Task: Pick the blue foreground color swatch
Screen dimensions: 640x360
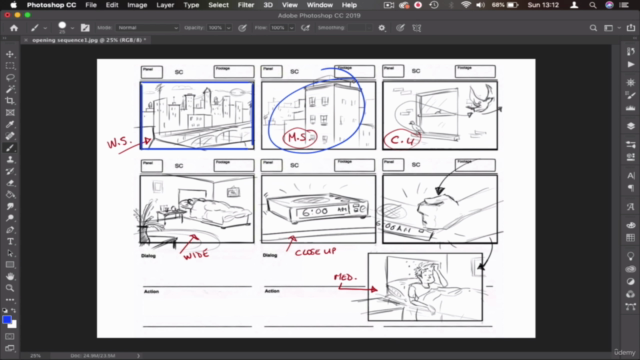Action: (7, 320)
